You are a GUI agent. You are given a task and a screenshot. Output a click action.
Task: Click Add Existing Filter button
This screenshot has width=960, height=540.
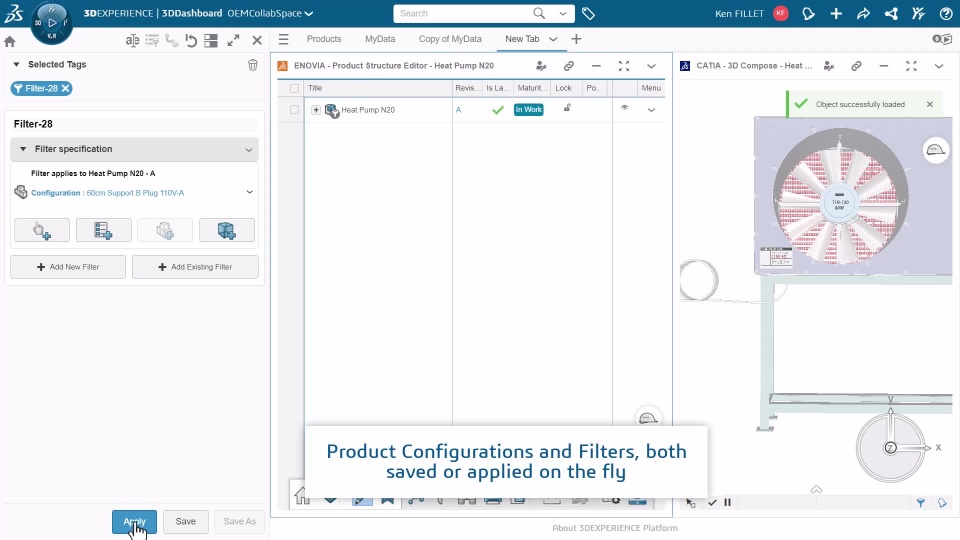(x=195, y=267)
